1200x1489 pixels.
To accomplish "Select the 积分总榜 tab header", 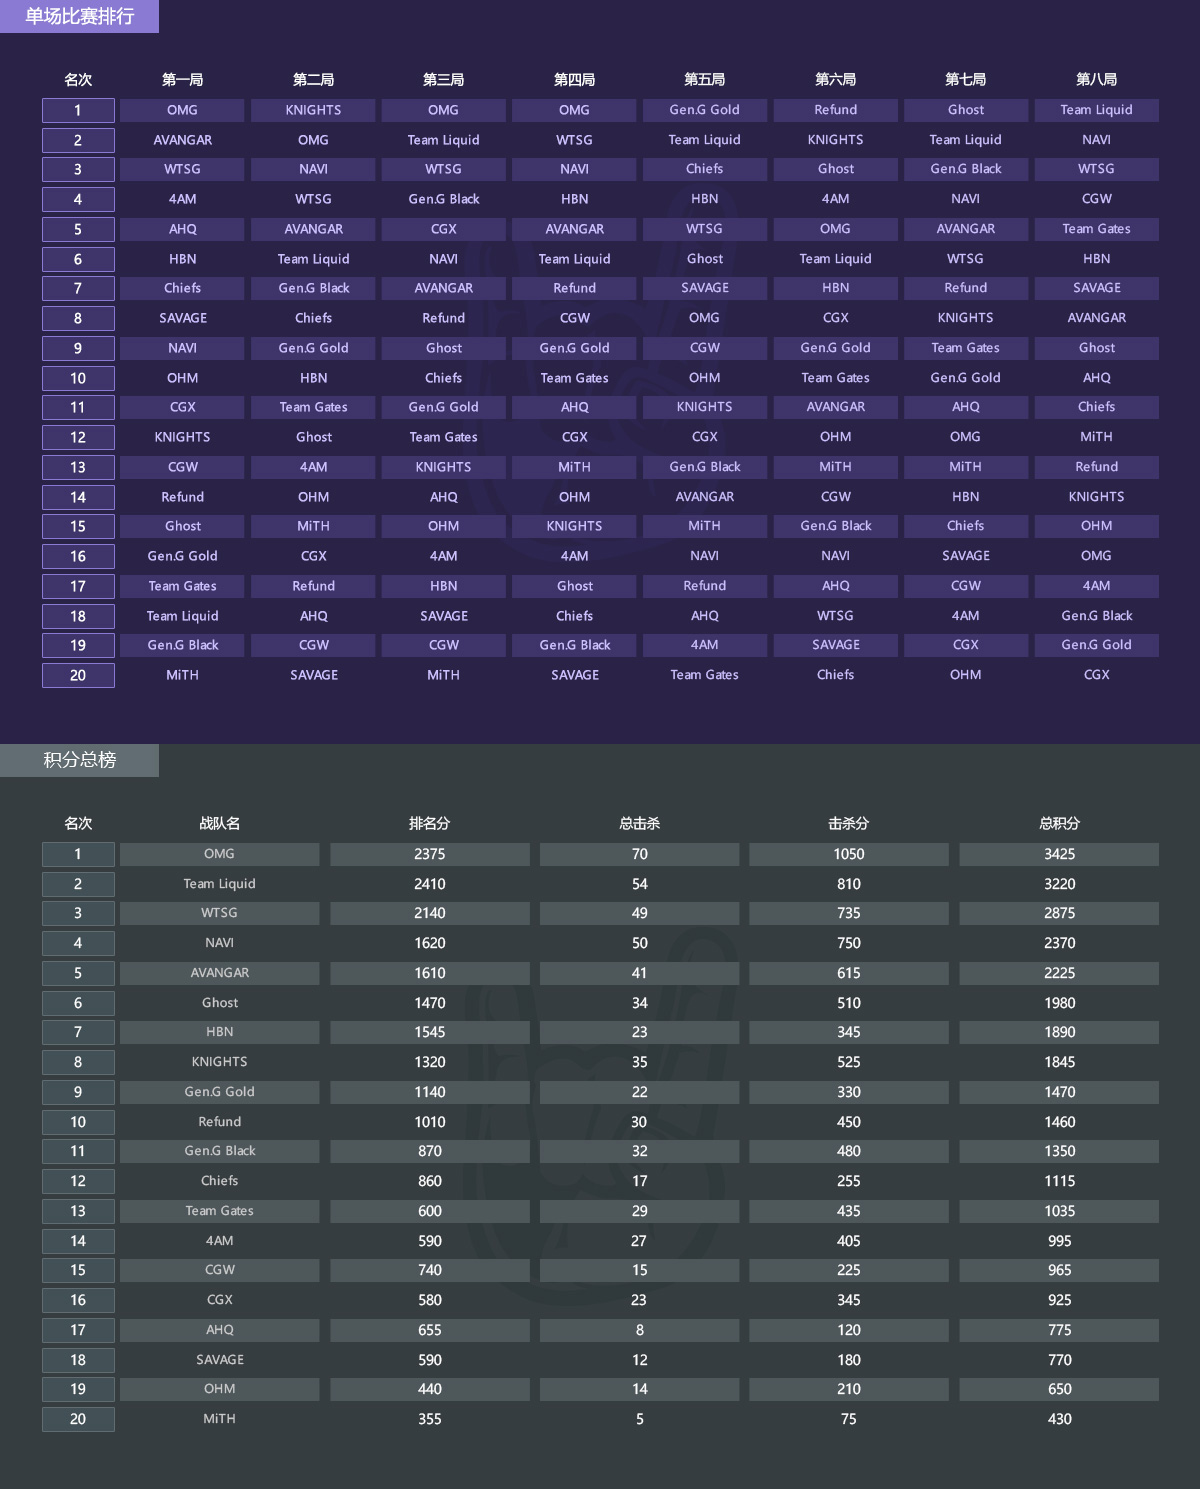I will pyautogui.click(x=79, y=760).
